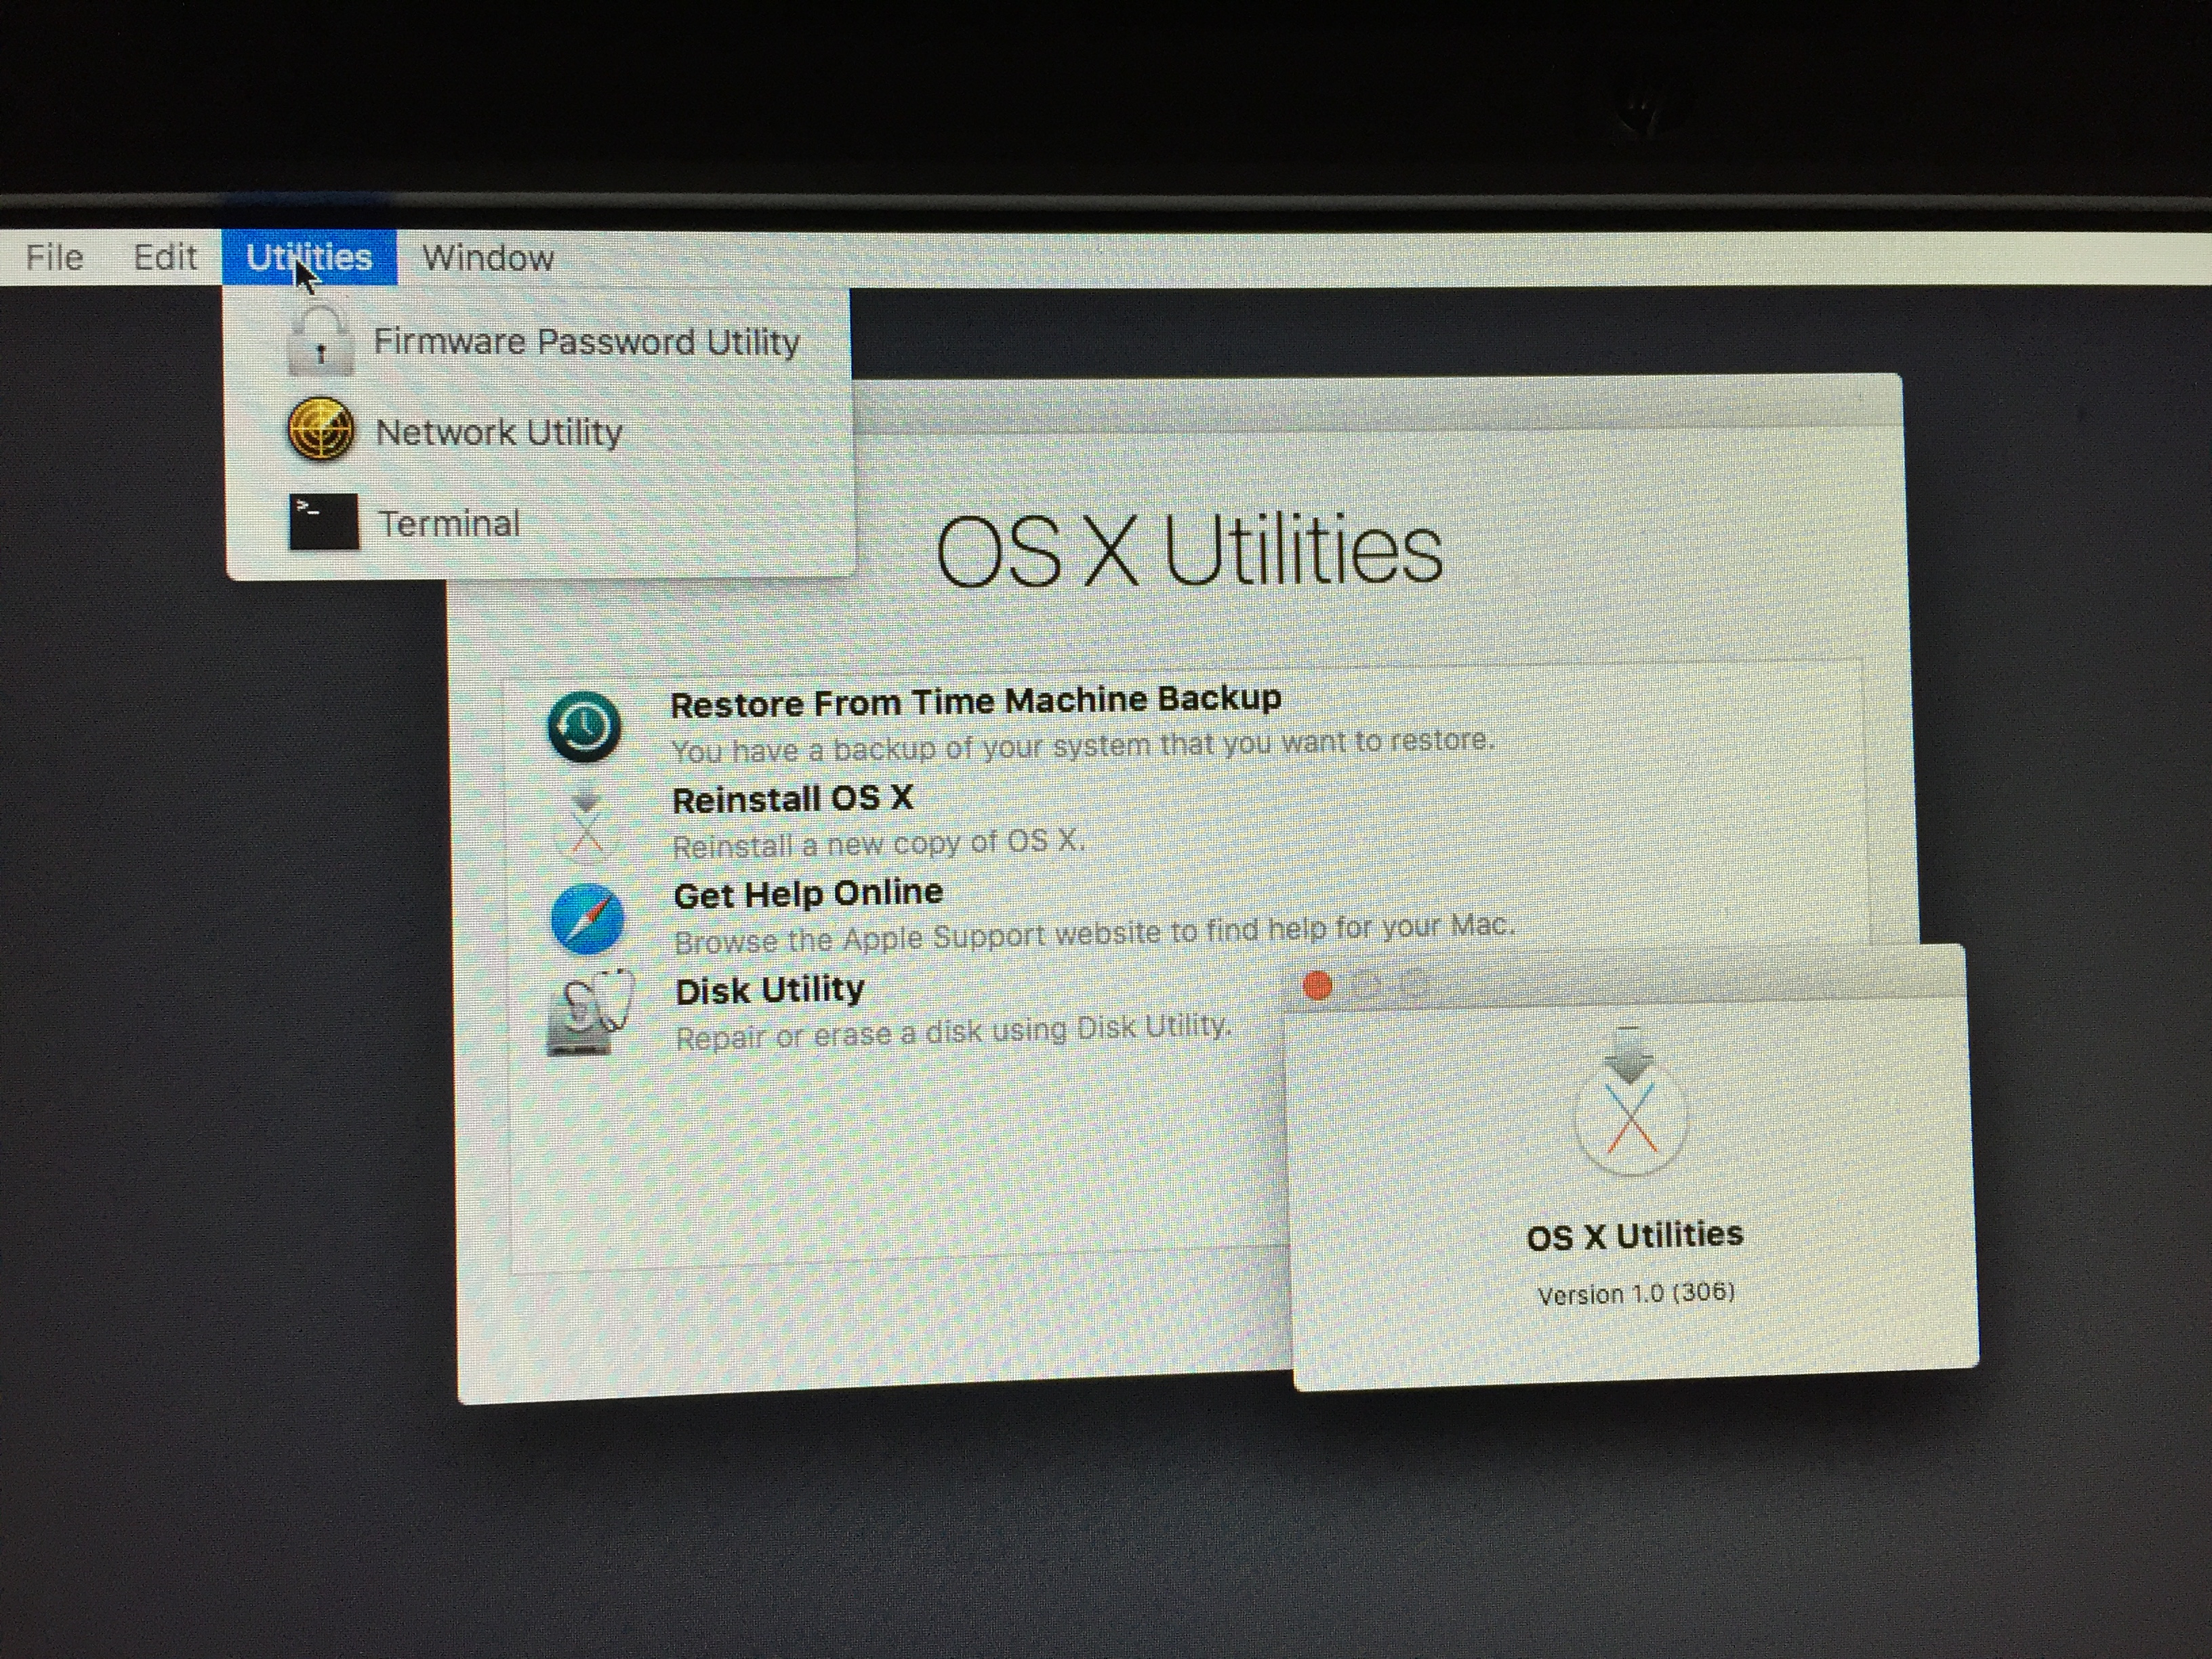The width and height of the screenshot is (2212, 1659).
Task: Select the Disk Utility option title
Action: click(x=770, y=990)
